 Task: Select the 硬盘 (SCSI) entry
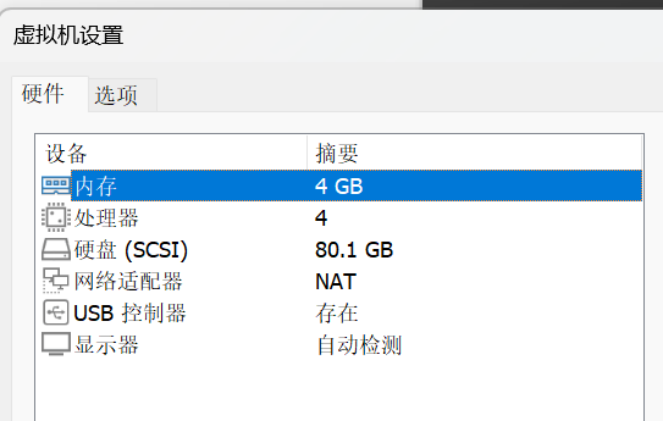pos(130,250)
